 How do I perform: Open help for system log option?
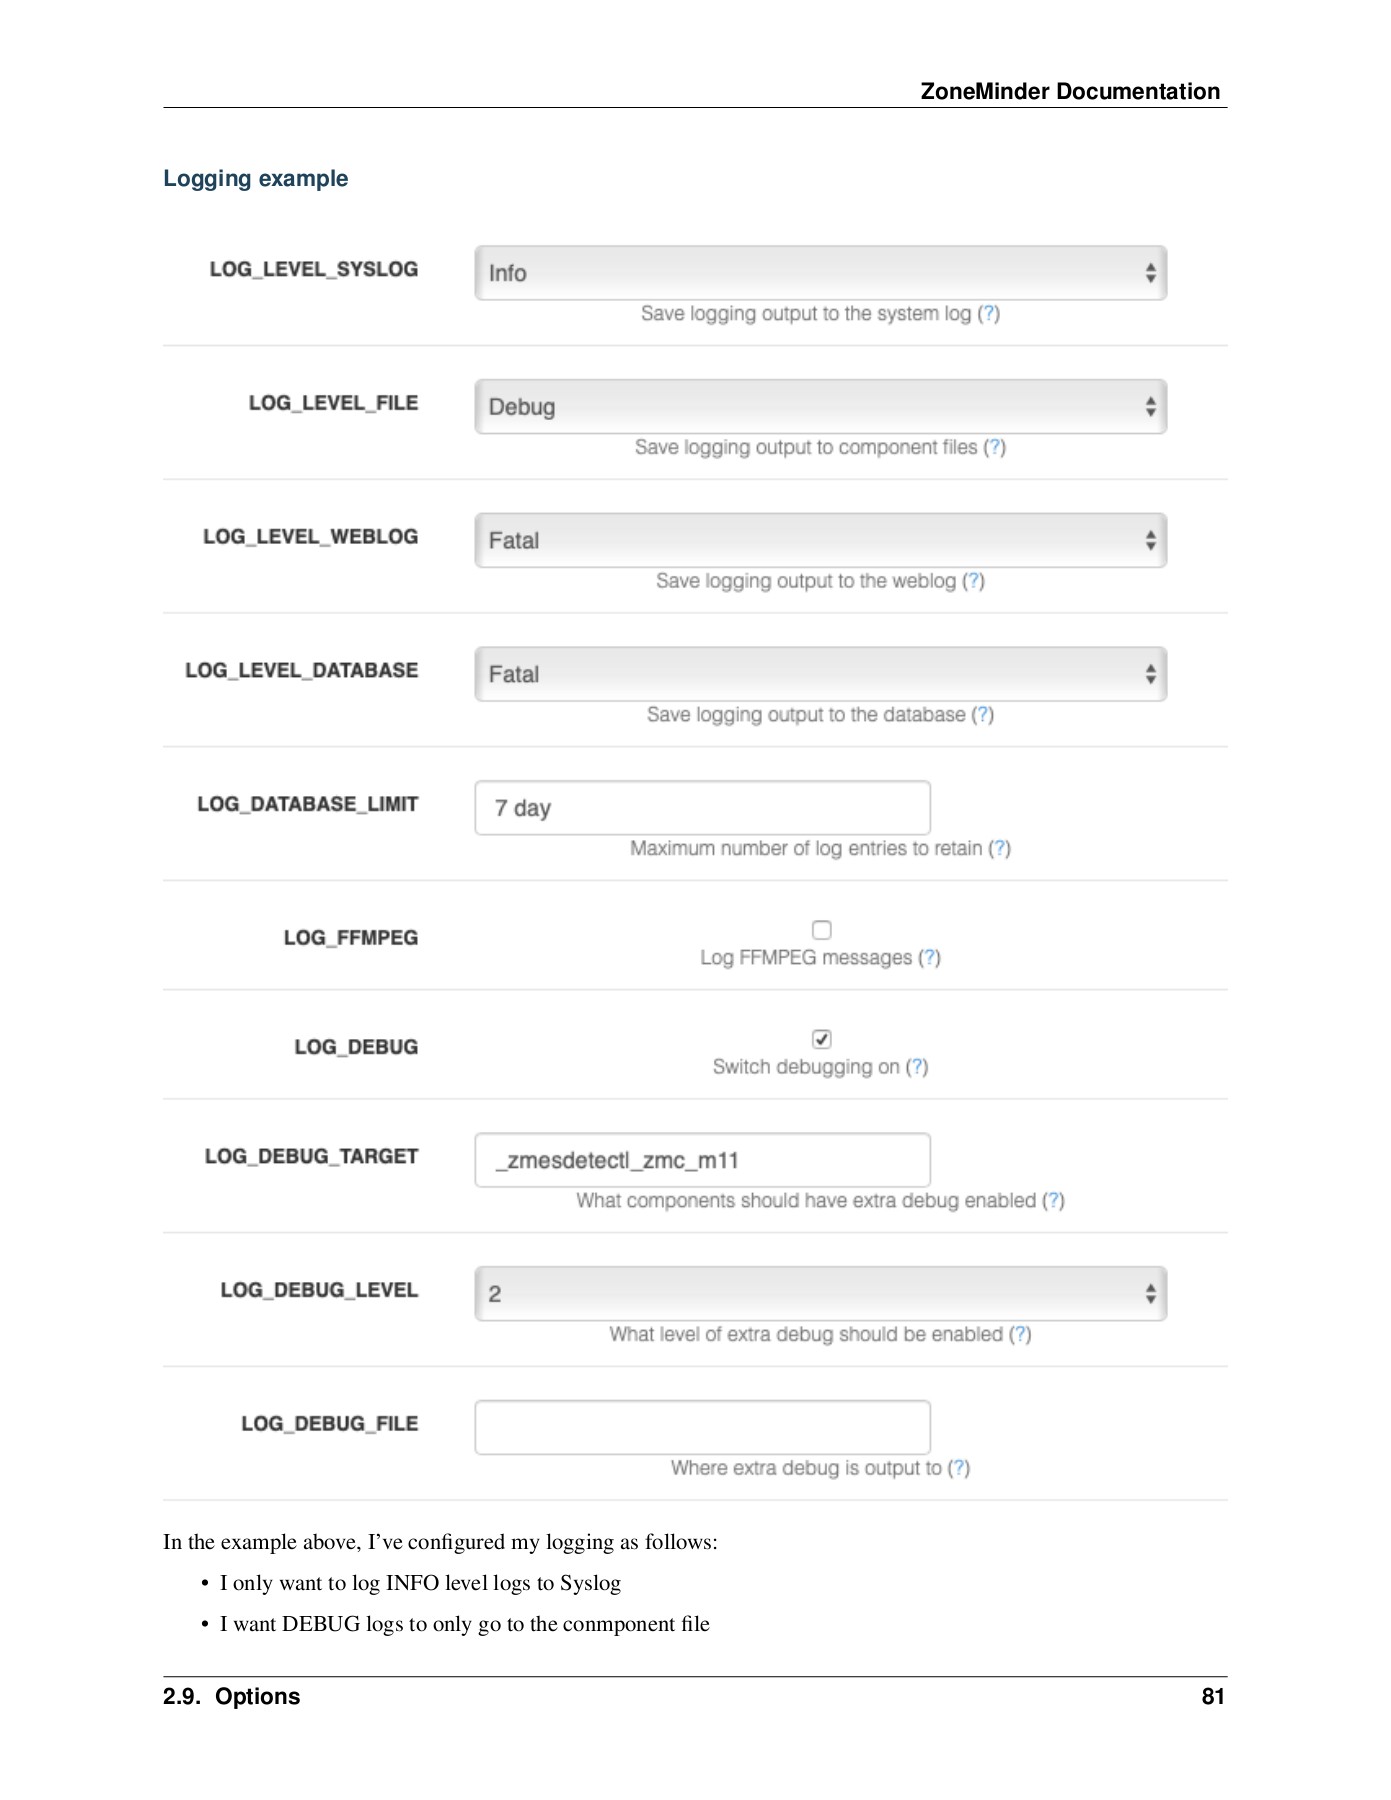pyautogui.click(x=989, y=314)
